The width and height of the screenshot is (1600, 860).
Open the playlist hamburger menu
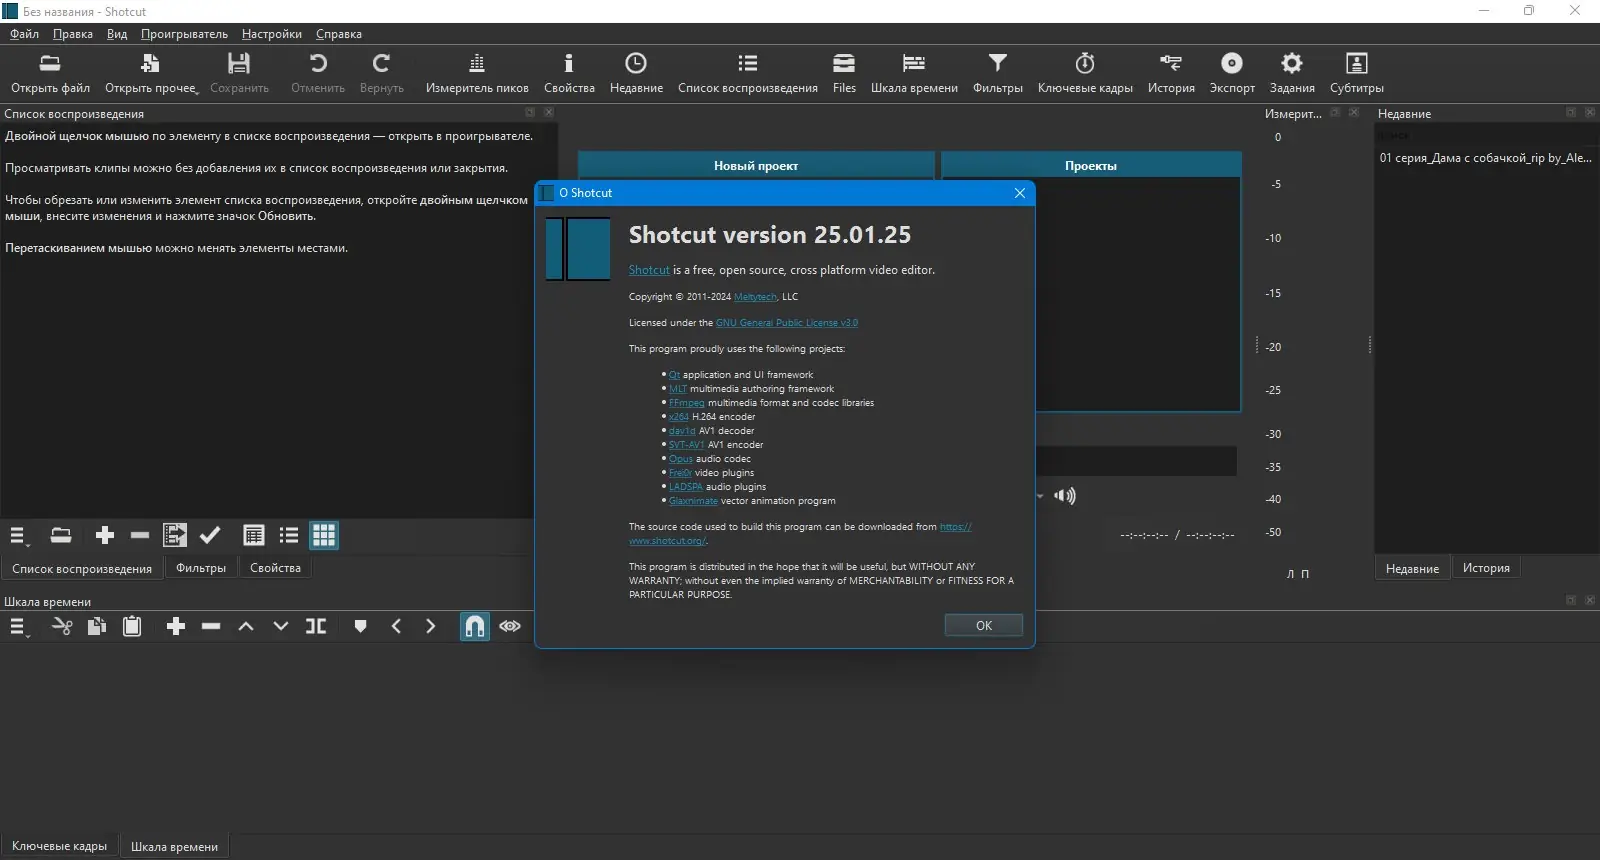click(18, 536)
